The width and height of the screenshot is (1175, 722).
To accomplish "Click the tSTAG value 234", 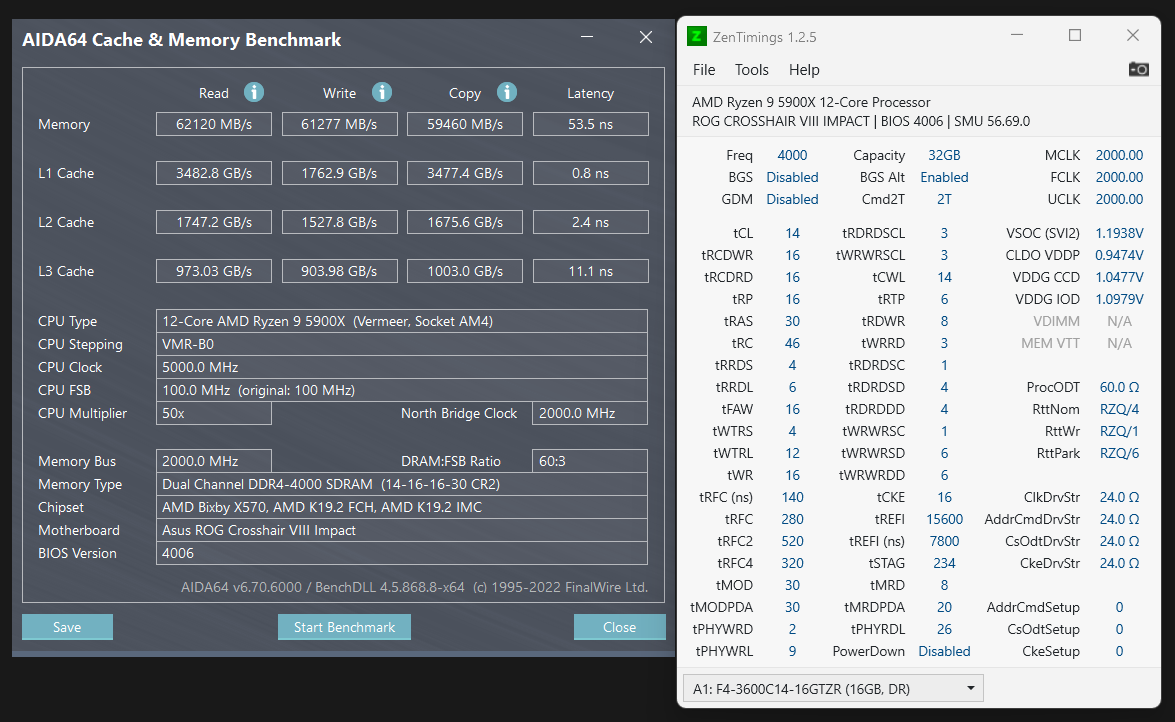I will pyautogui.click(x=944, y=563).
